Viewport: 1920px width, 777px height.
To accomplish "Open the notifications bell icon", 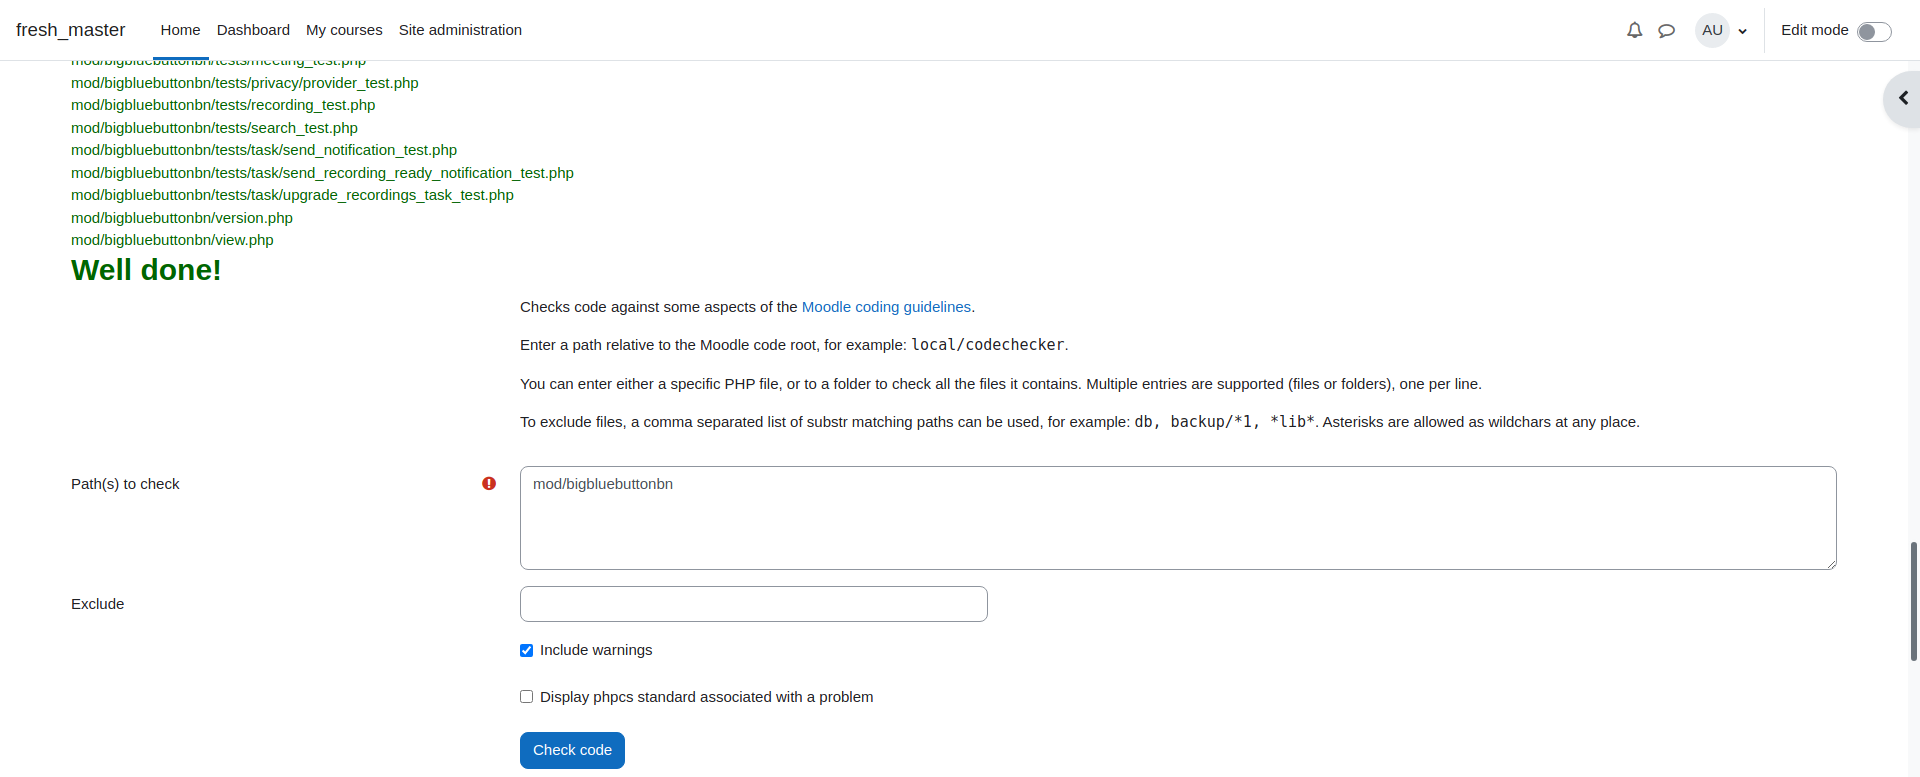I will tap(1634, 30).
